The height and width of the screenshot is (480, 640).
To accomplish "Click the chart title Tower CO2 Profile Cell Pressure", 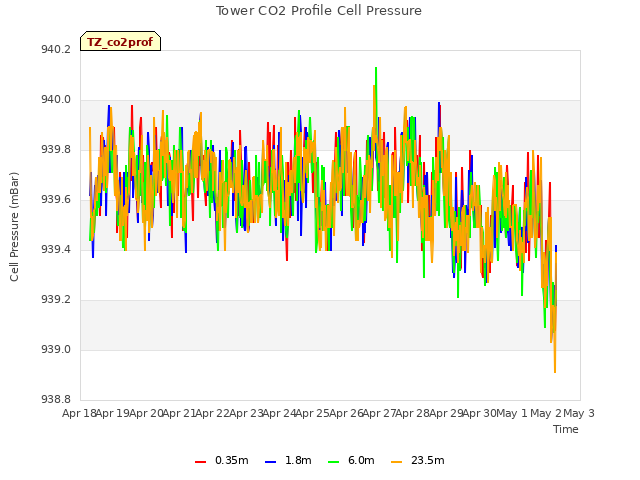I will 319,11.
